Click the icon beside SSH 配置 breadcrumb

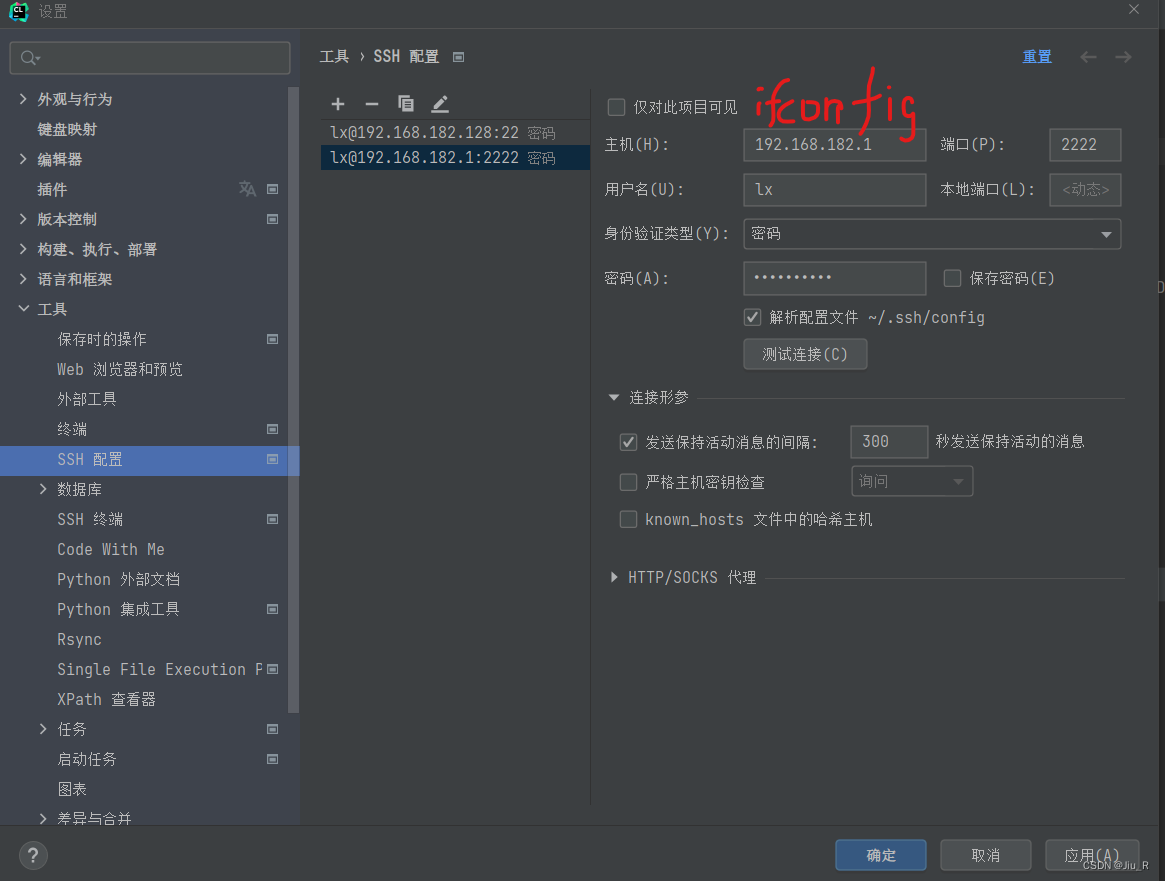coord(458,57)
